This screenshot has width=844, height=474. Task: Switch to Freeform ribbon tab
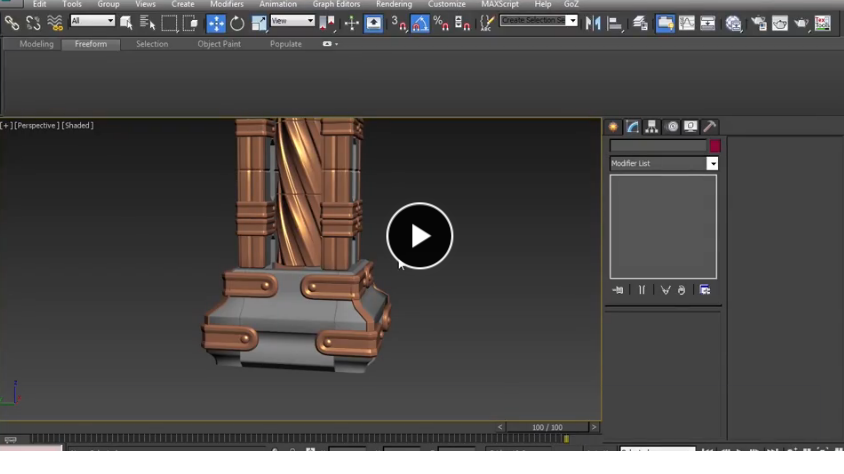(x=91, y=44)
